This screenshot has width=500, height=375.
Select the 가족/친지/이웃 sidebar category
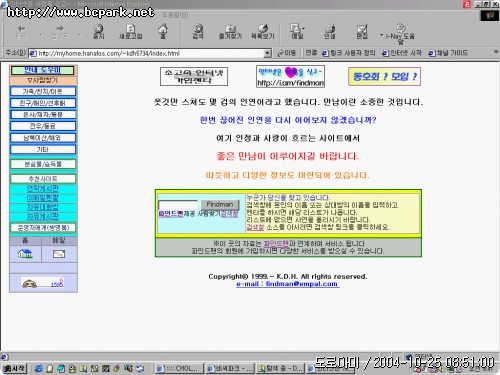(x=43, y=91)
